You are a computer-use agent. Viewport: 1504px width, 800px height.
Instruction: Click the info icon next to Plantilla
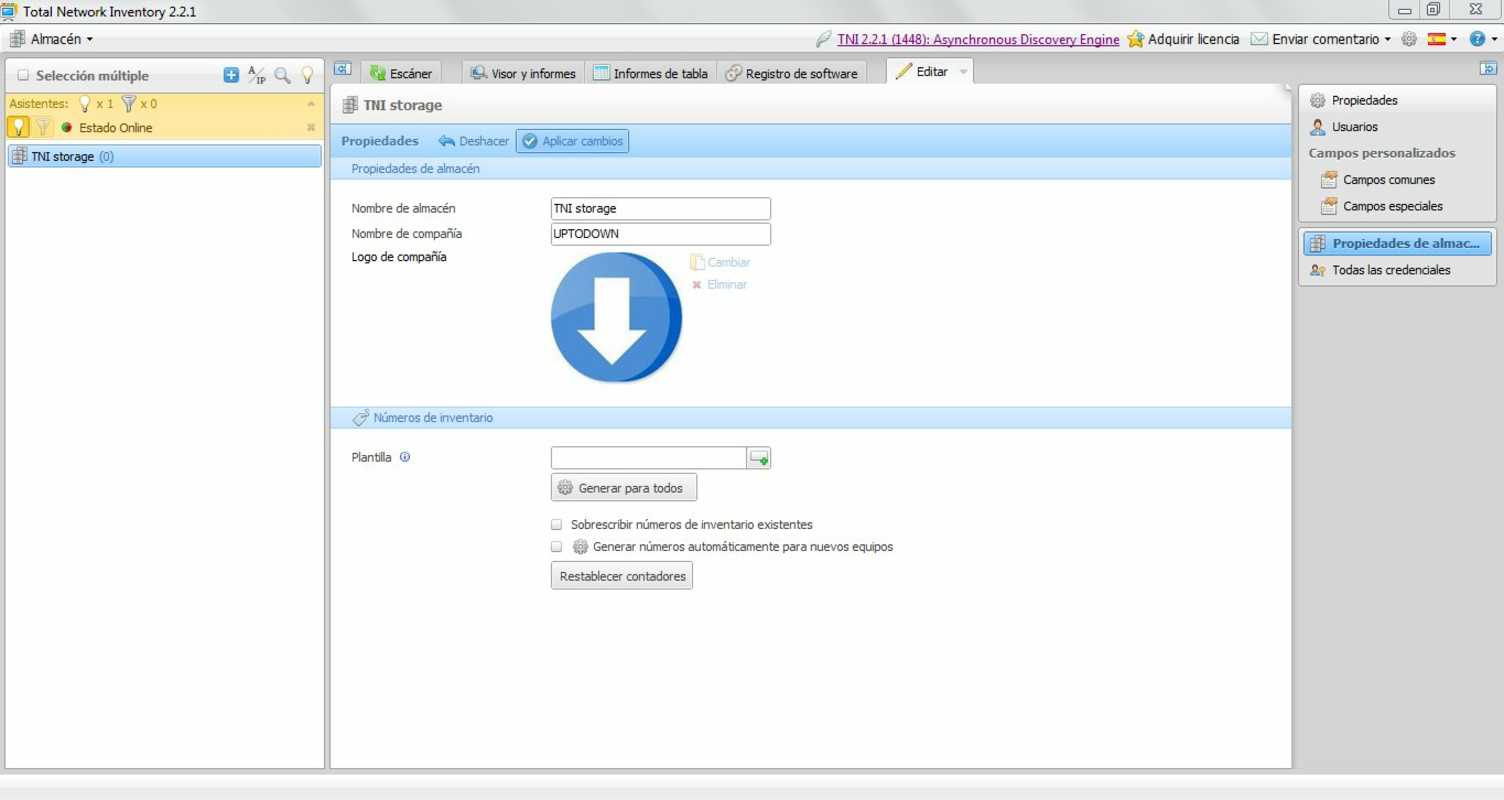click(405, 457)
